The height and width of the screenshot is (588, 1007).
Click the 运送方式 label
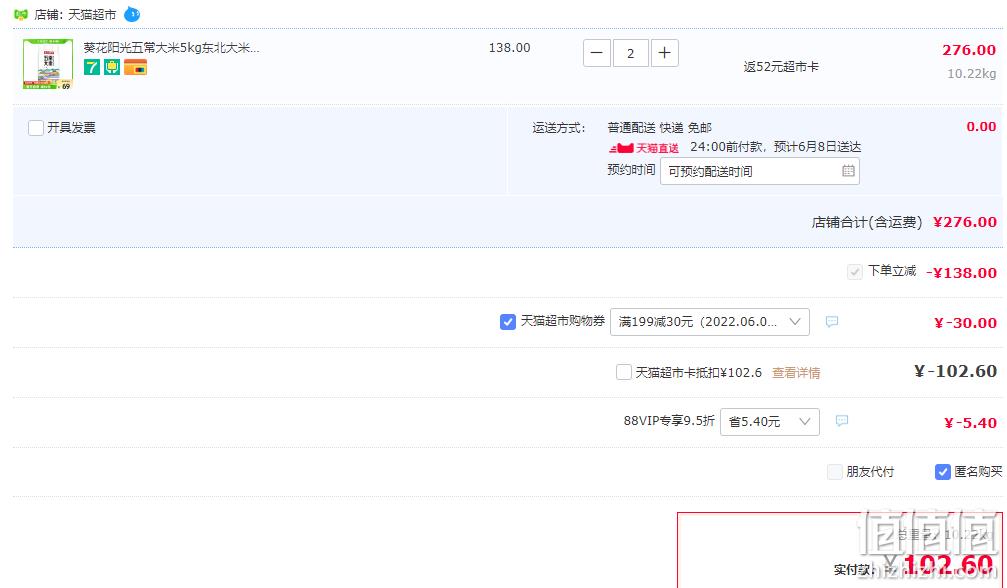pos(559,128)
